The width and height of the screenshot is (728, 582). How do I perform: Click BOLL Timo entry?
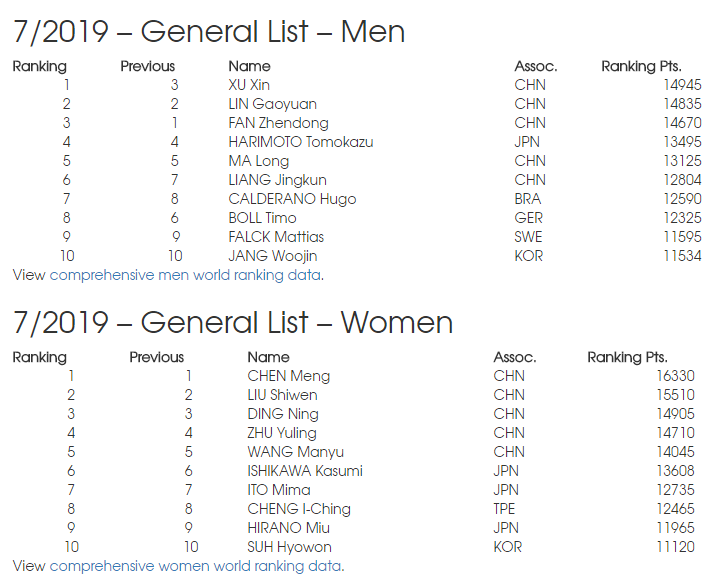point(262,218)
